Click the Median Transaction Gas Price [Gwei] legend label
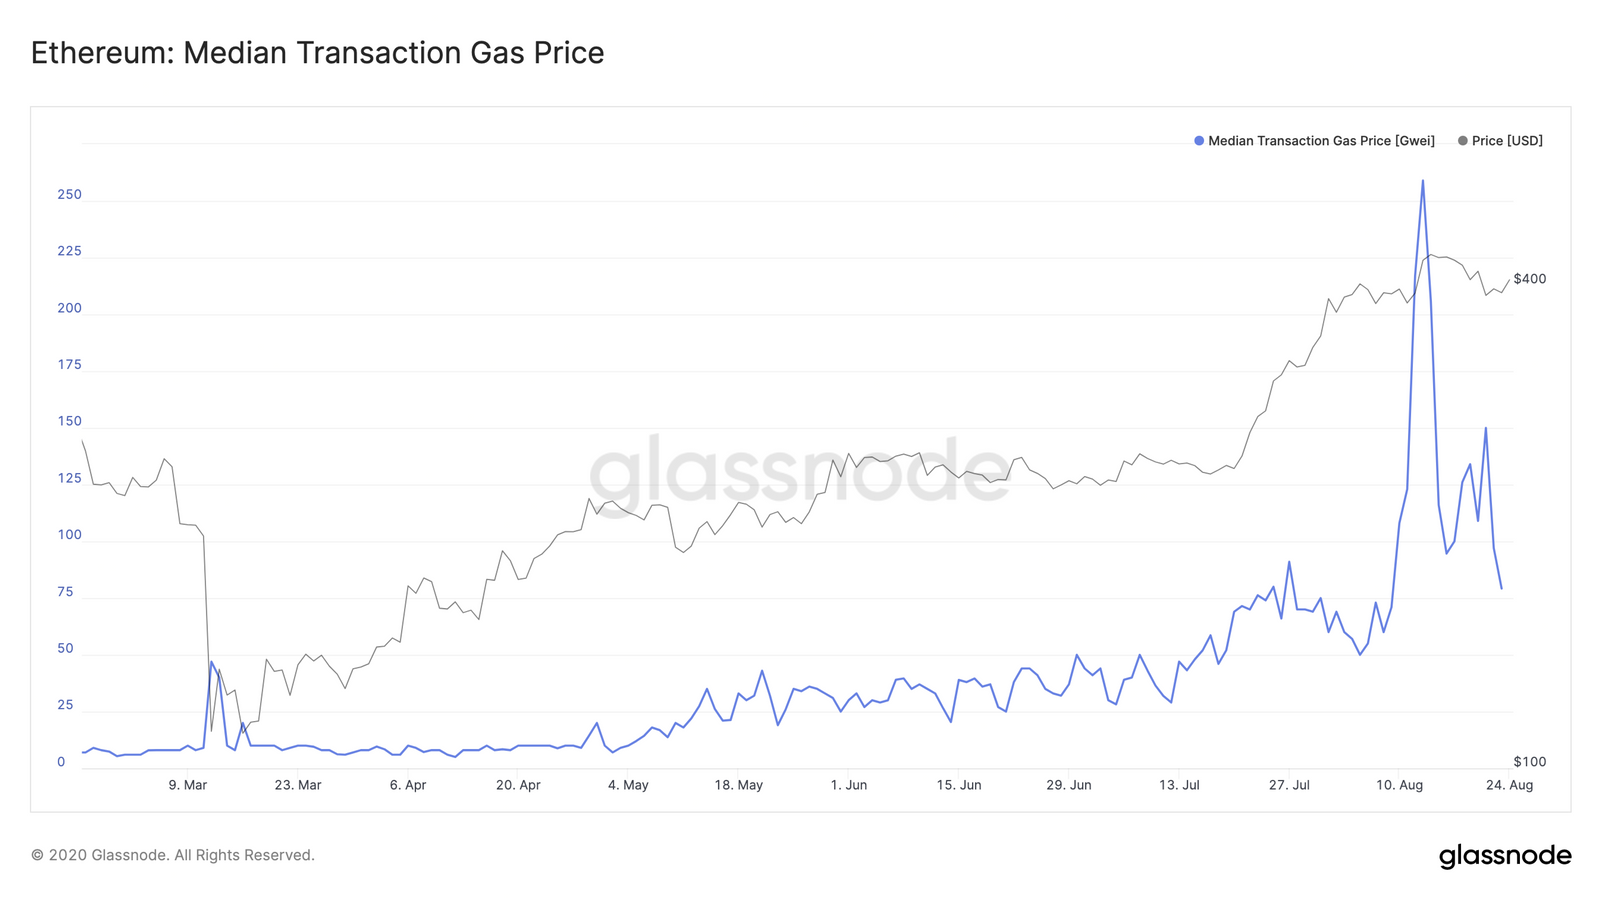The image size is (1600, 898). click(x=1321, y=141)
